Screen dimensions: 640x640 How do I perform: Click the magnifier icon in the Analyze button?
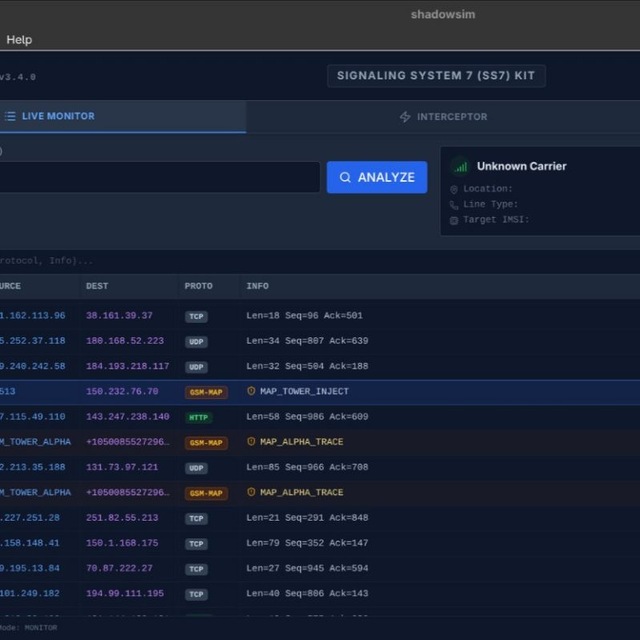[x=345, y=178]
